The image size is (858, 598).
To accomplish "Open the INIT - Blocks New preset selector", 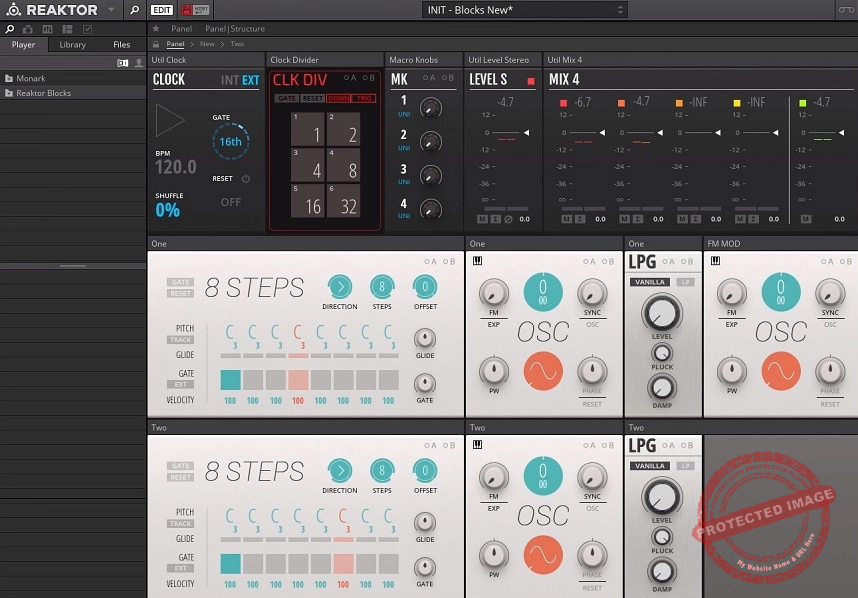I will pos(524,10).
